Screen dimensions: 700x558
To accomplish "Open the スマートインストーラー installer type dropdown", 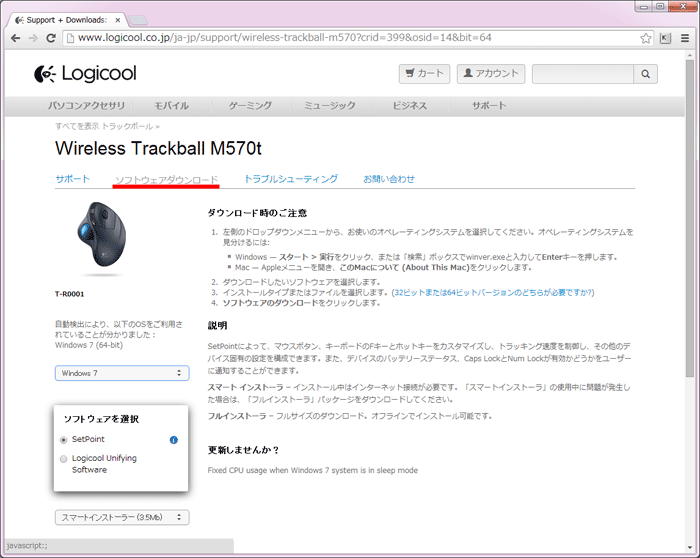I will 122,517.
